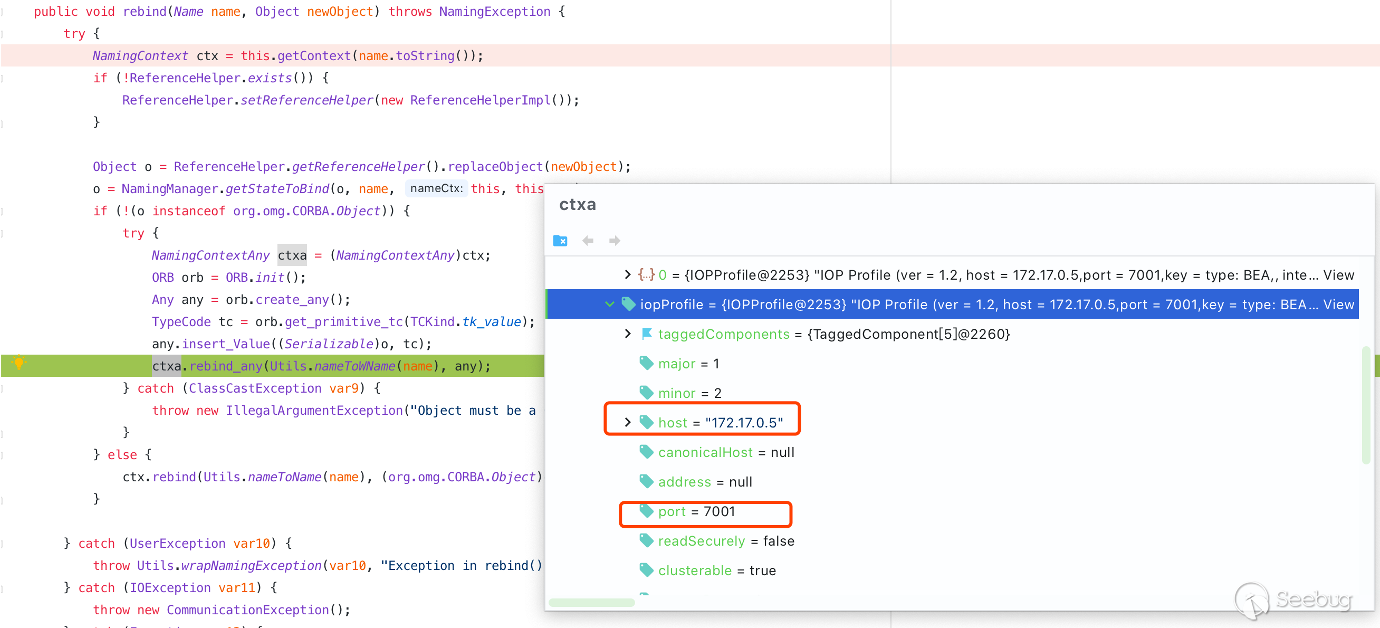Expand the taggedComponents node
The image size is (1380, 628).
(x=627, y=334)
